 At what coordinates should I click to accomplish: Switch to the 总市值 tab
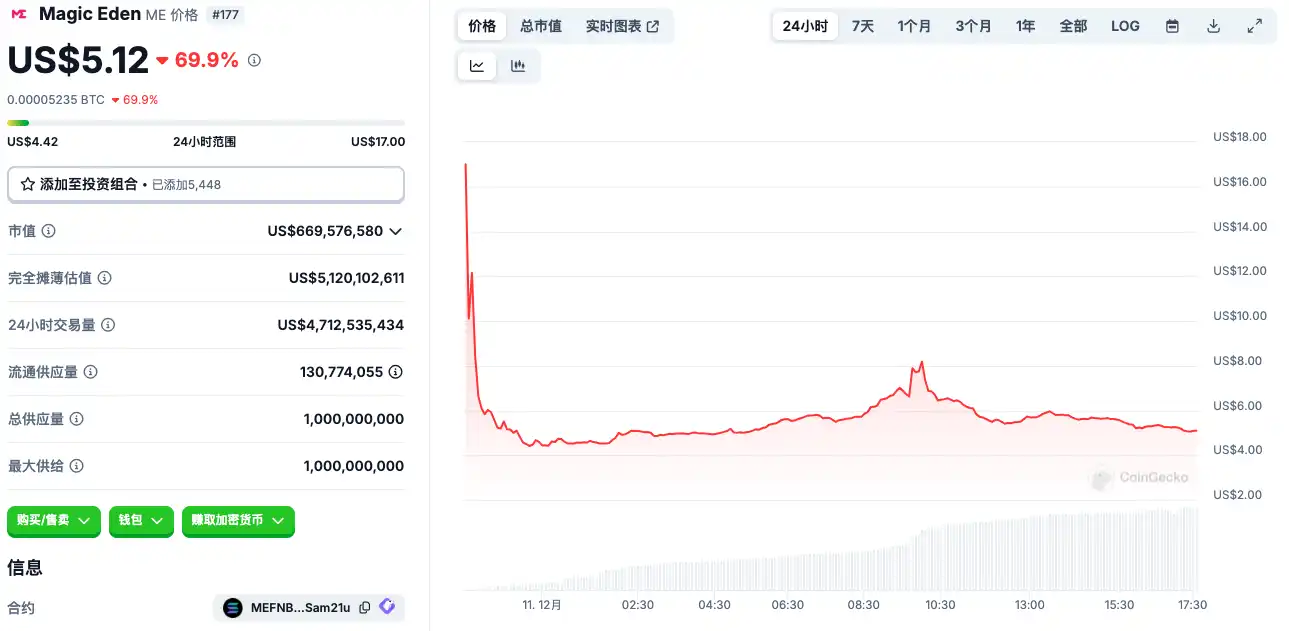pyautogui.click(x=540, y=26)
